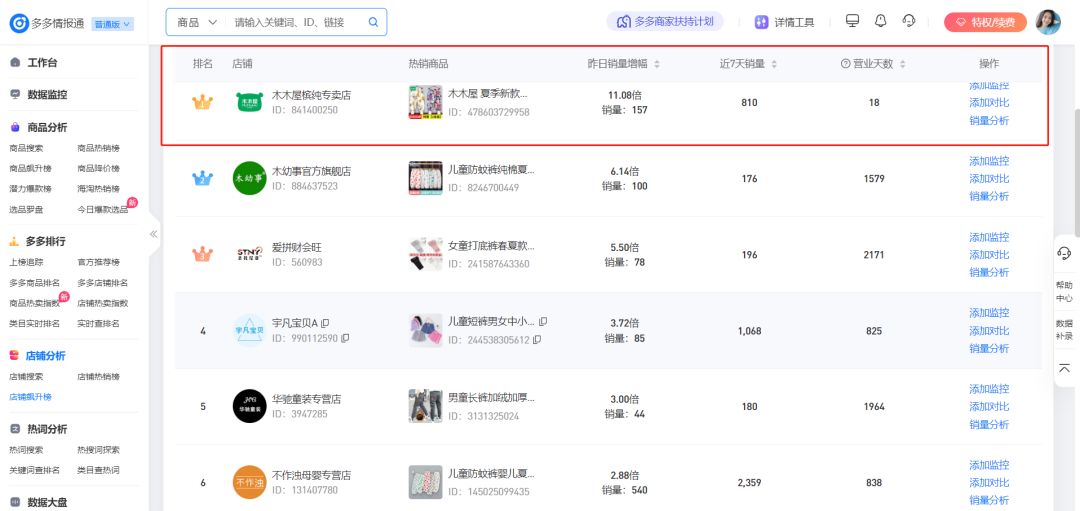The image size is (1080, 511).
Task: Sort by 近7天销量 using its sort arrows
Action: point(773,64)
